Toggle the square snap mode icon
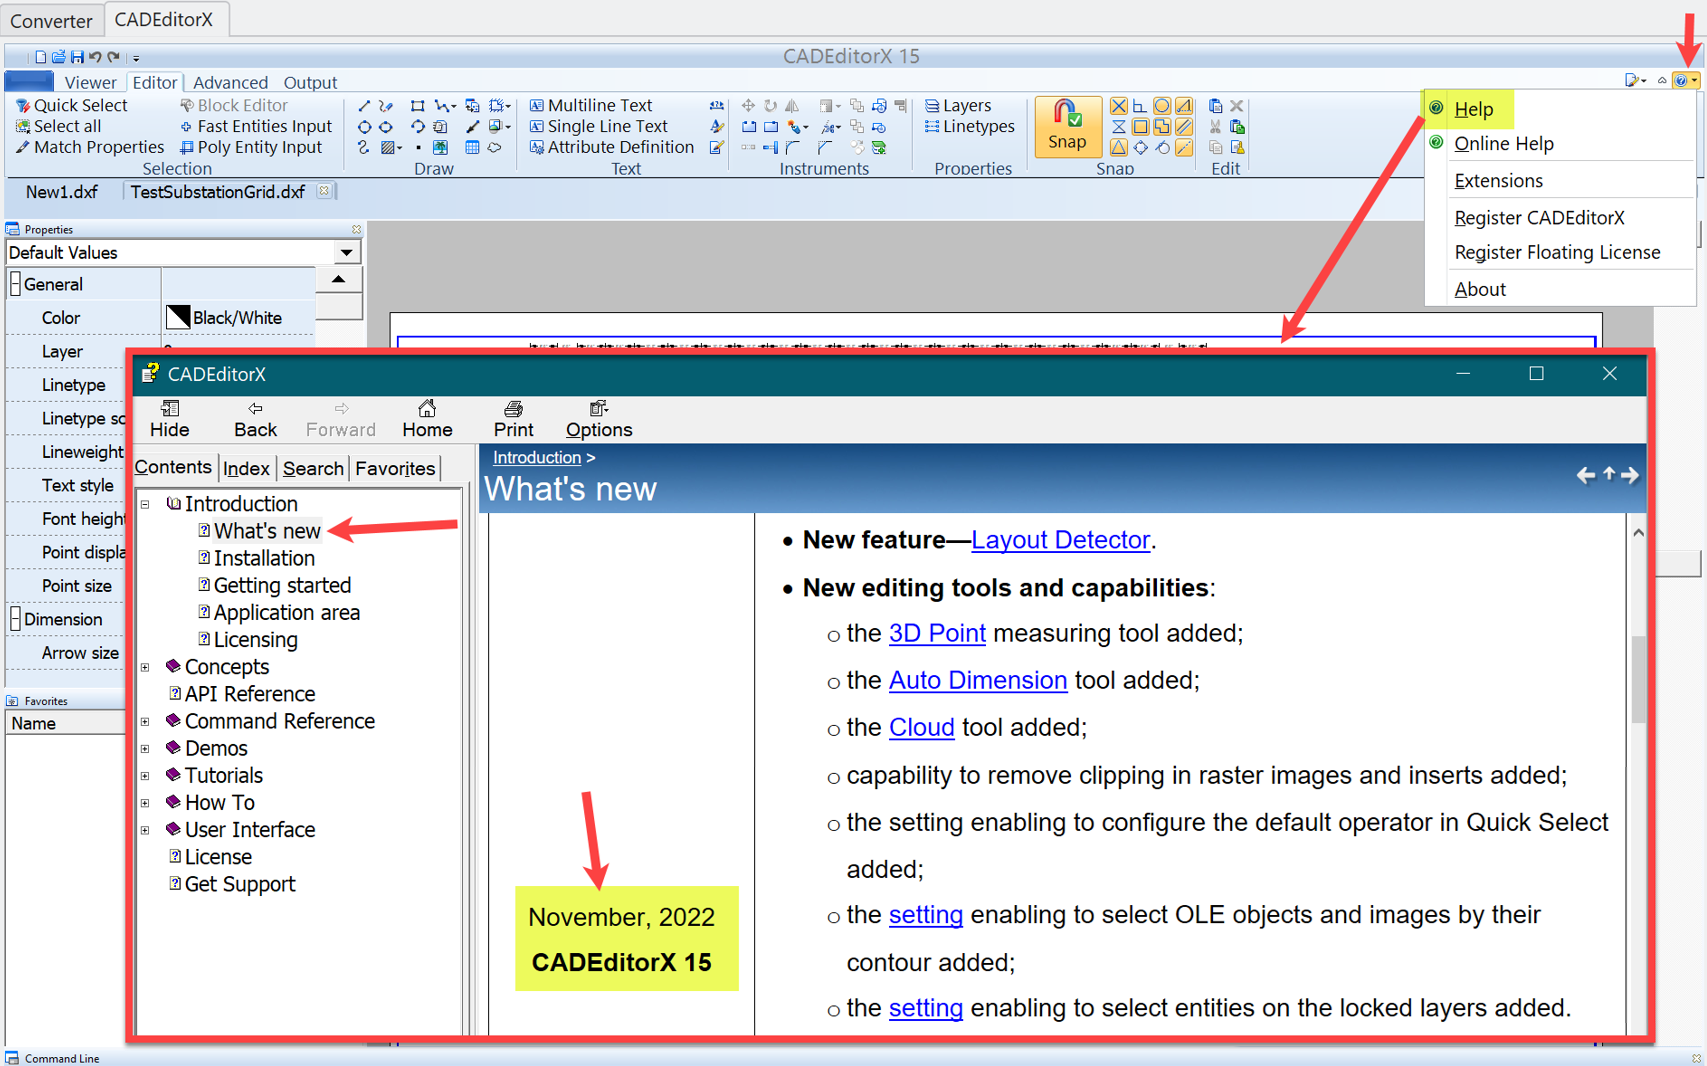1707x1066 pixels. 1140,127
